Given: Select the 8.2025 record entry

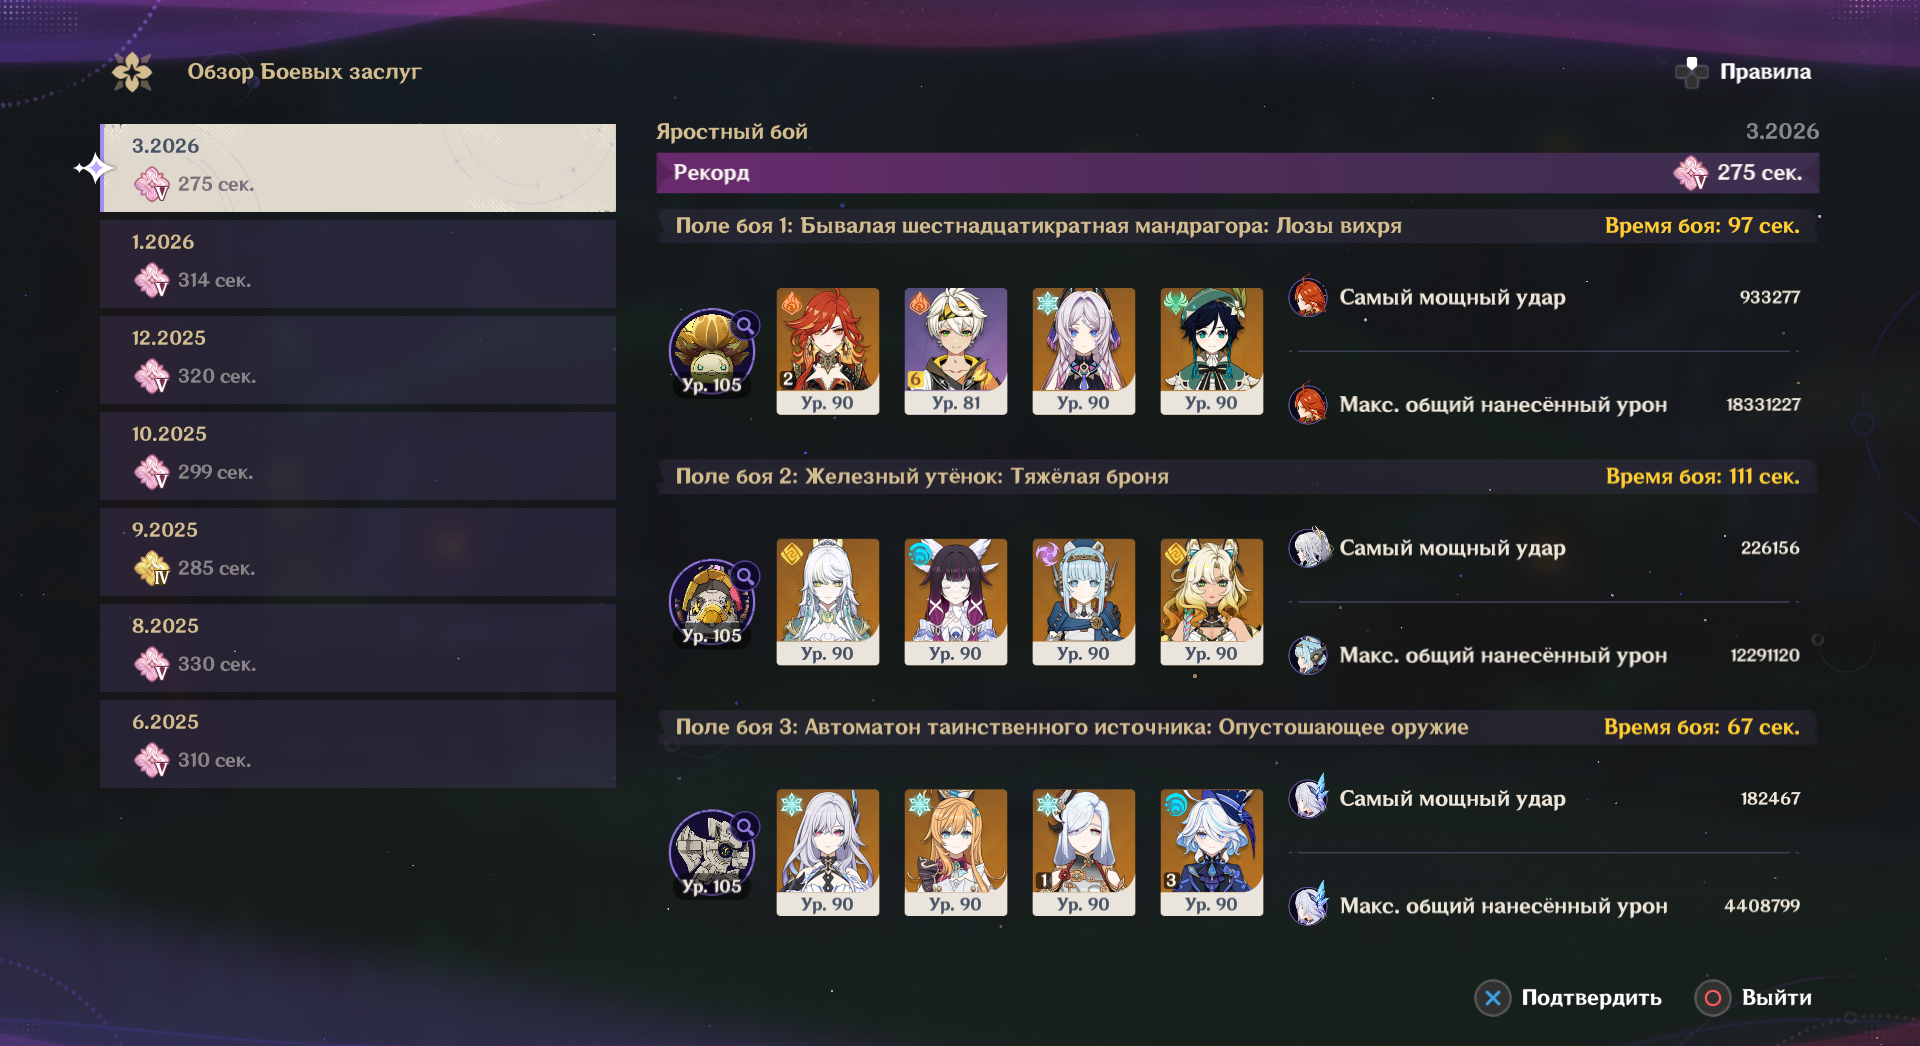Looking at the screenshot, I should tap(358, 648).
